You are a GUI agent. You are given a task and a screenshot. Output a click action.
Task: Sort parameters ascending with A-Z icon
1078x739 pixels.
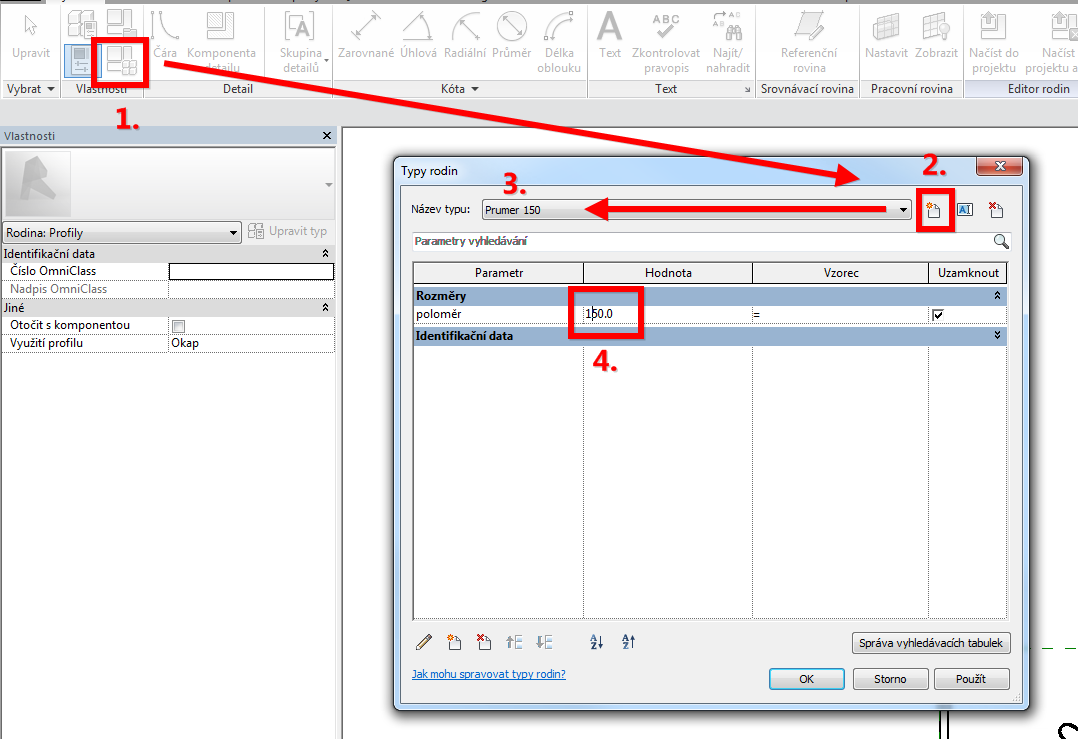click(x=597, y=642)
